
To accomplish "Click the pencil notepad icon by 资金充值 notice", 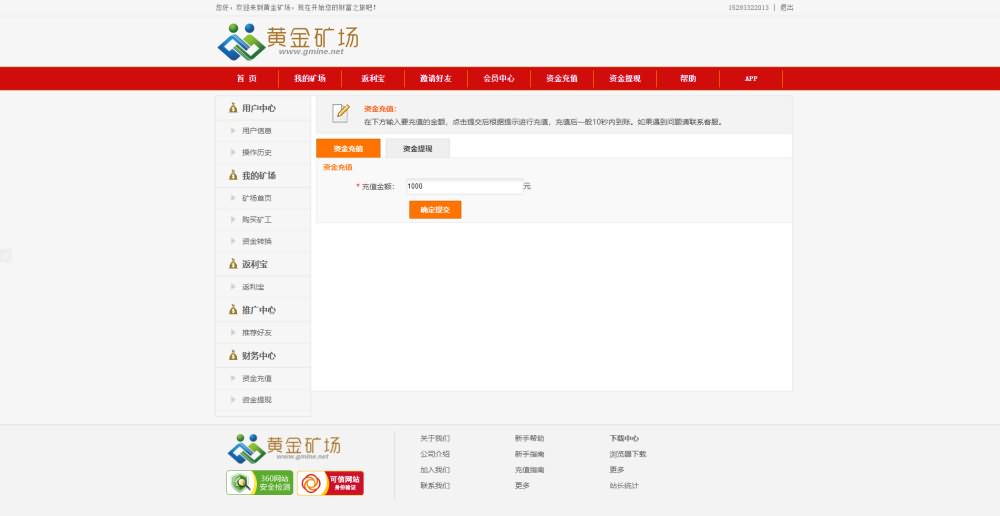I will pos(341,113).
